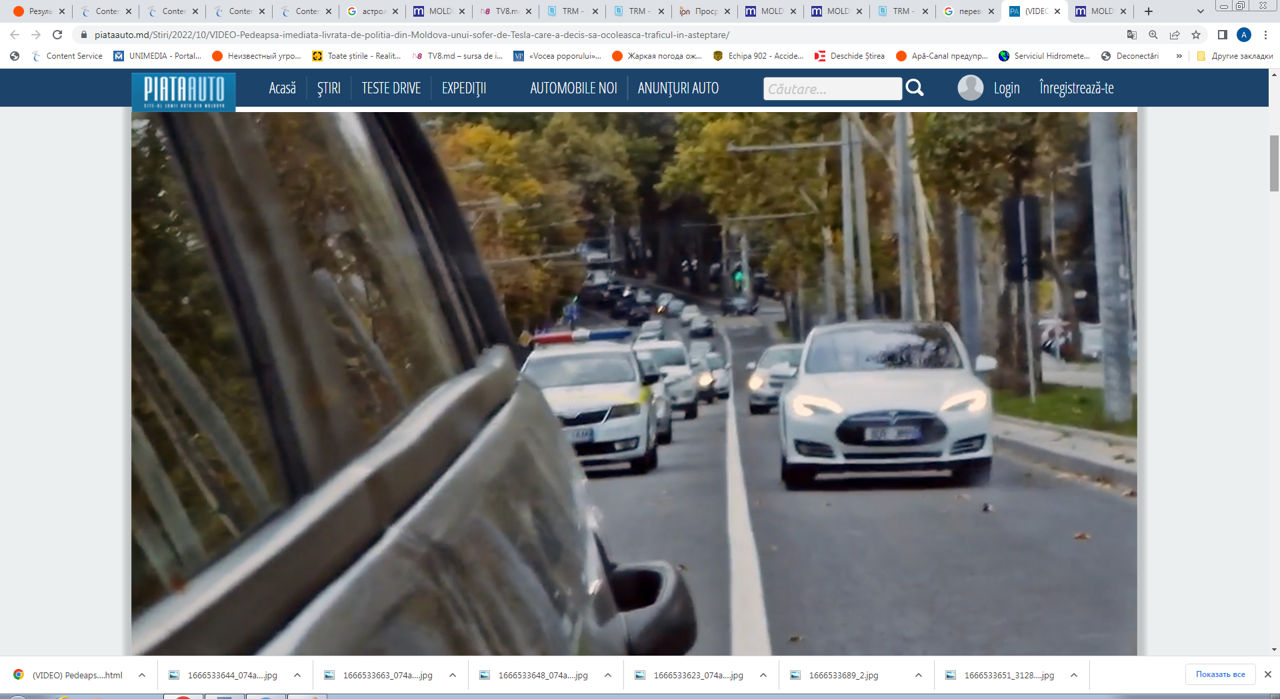Click the site search magnifier icon
The height and width of the screenshot is (699, 1280).
click(915, 88)
